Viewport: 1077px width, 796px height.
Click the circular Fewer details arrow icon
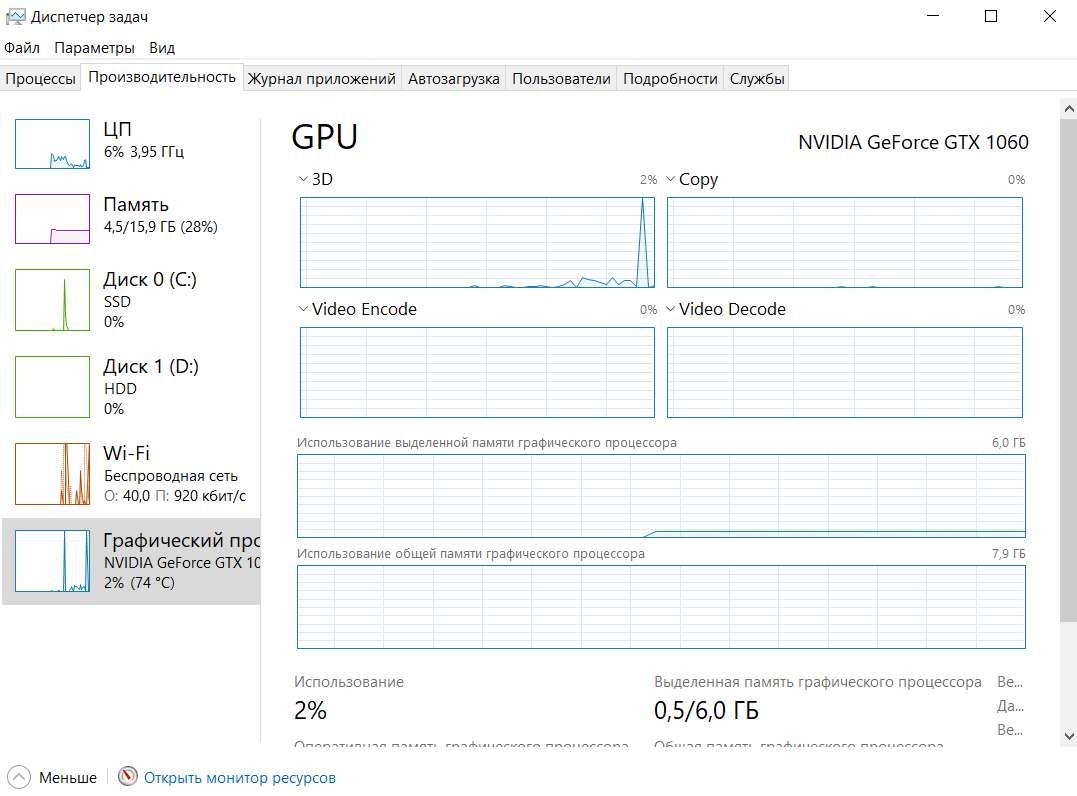(19, 777)
